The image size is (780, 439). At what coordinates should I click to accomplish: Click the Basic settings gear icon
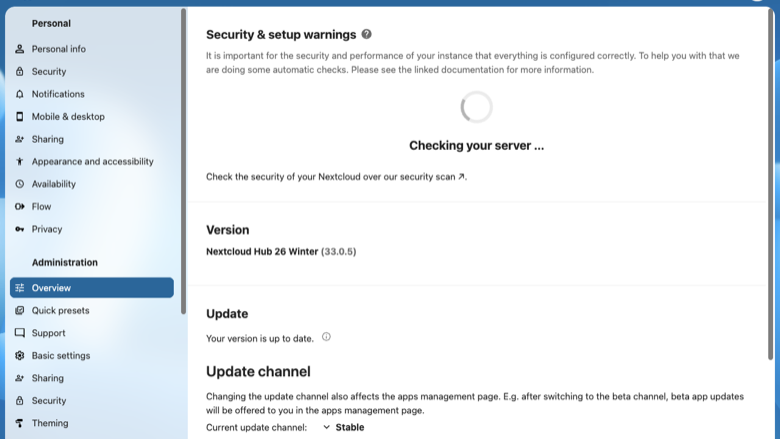19,355
